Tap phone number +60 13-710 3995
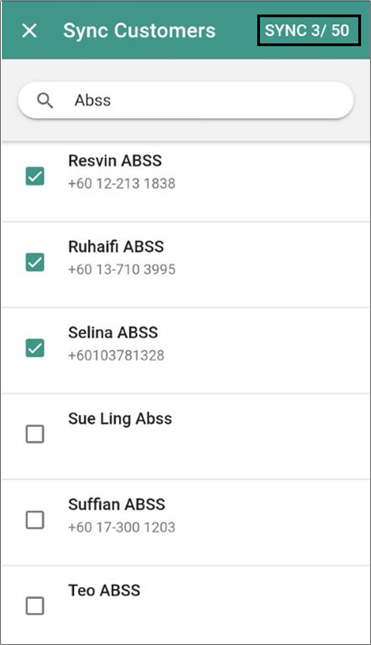Image resolution: width=371 pixels, height=645 pixels. click(122, 269)
